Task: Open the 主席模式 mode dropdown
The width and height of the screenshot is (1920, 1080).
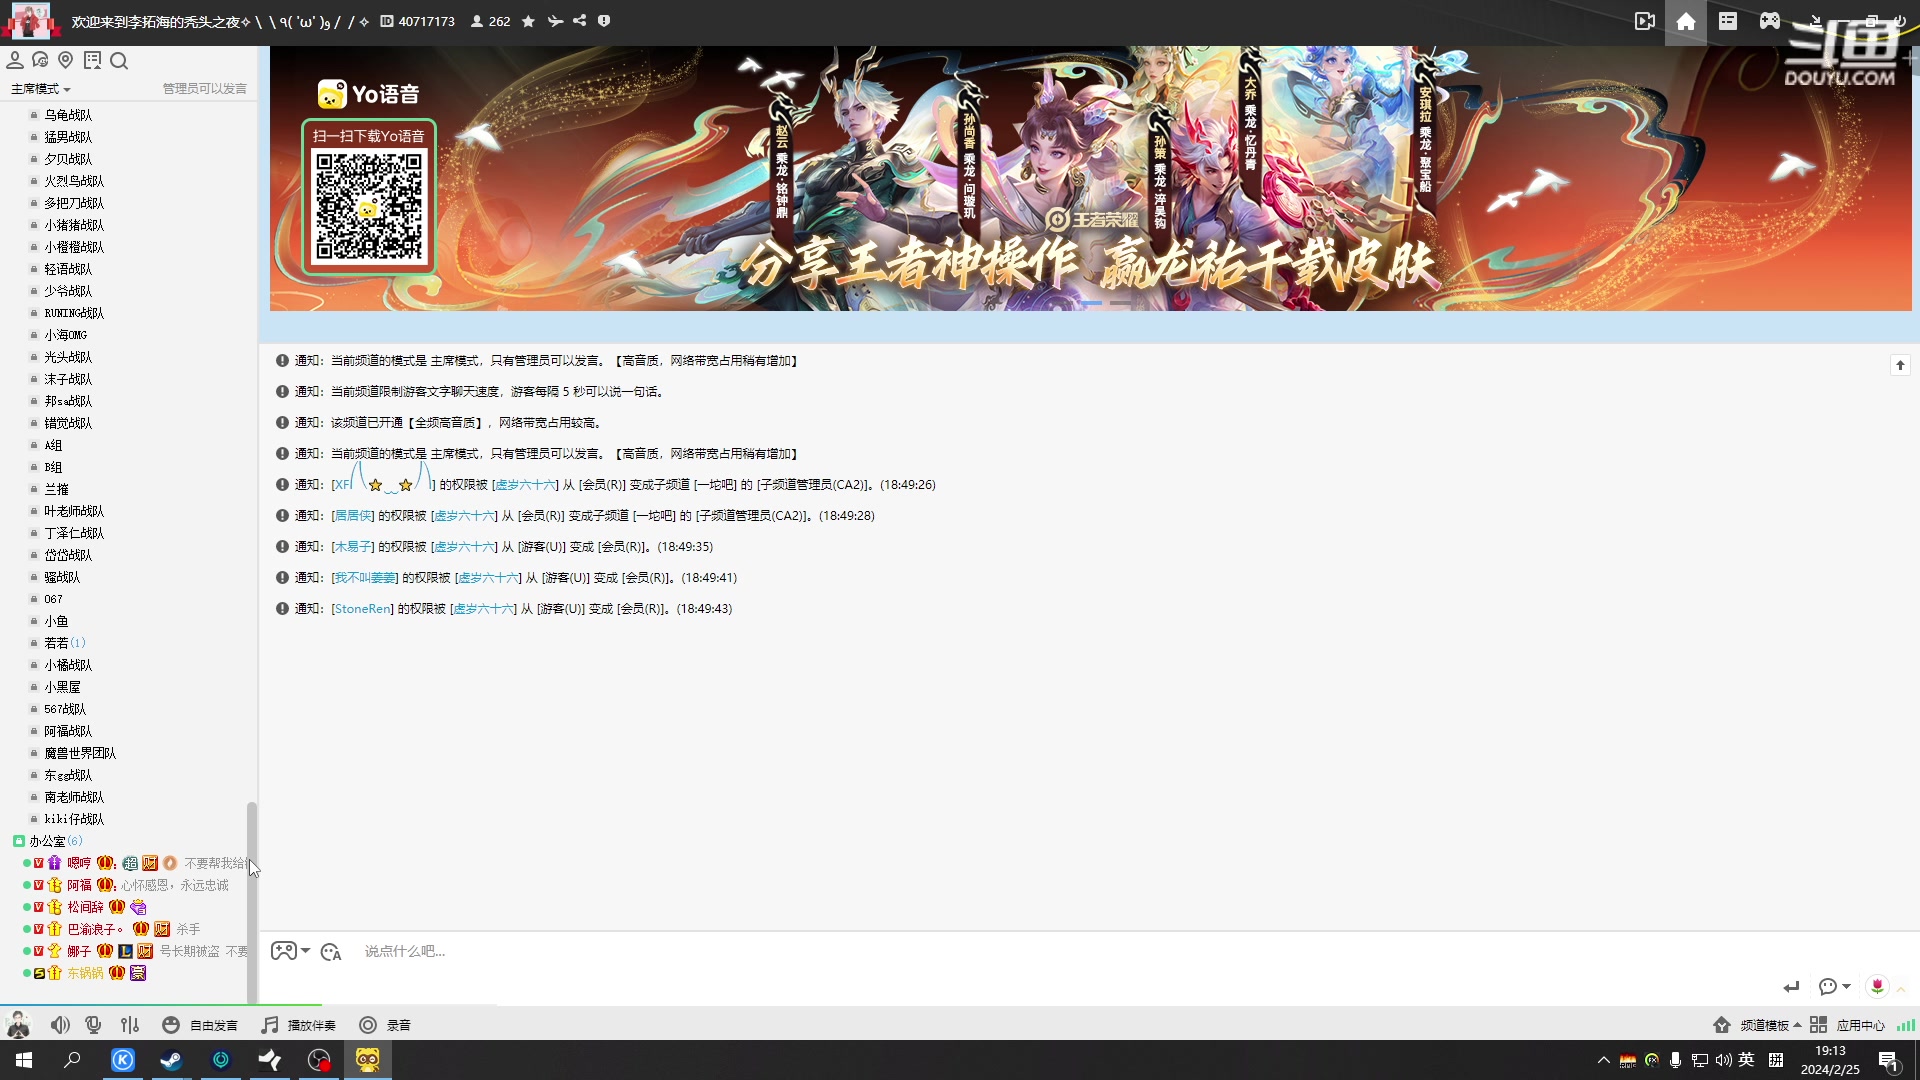Action: pos(40,89)
